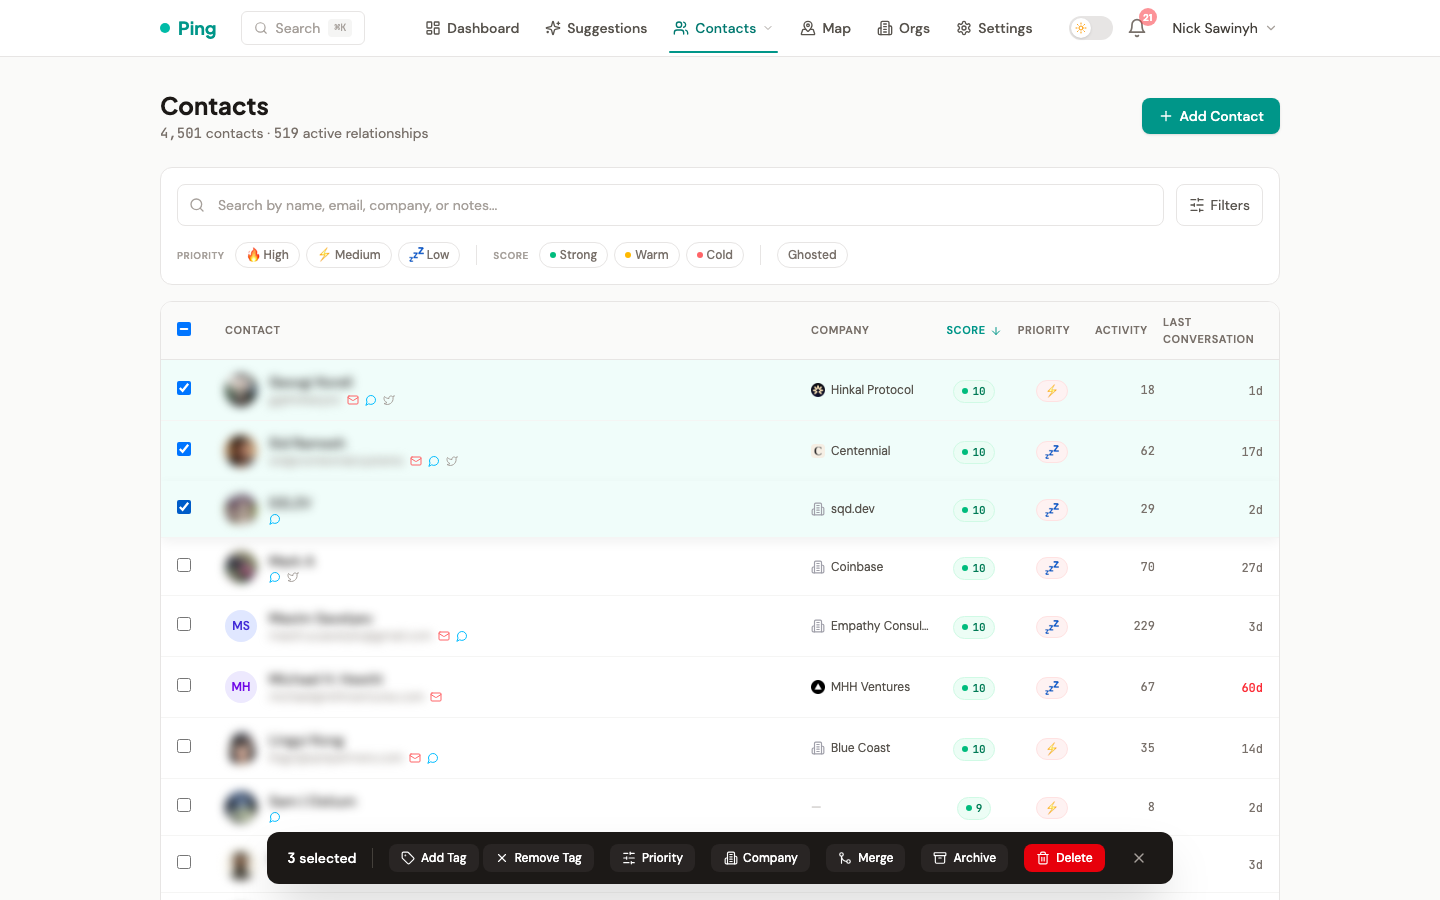The height and width of the screenshot is (900, 1440).
Task: Click the MH avatar
Action: tap(241, 687)
